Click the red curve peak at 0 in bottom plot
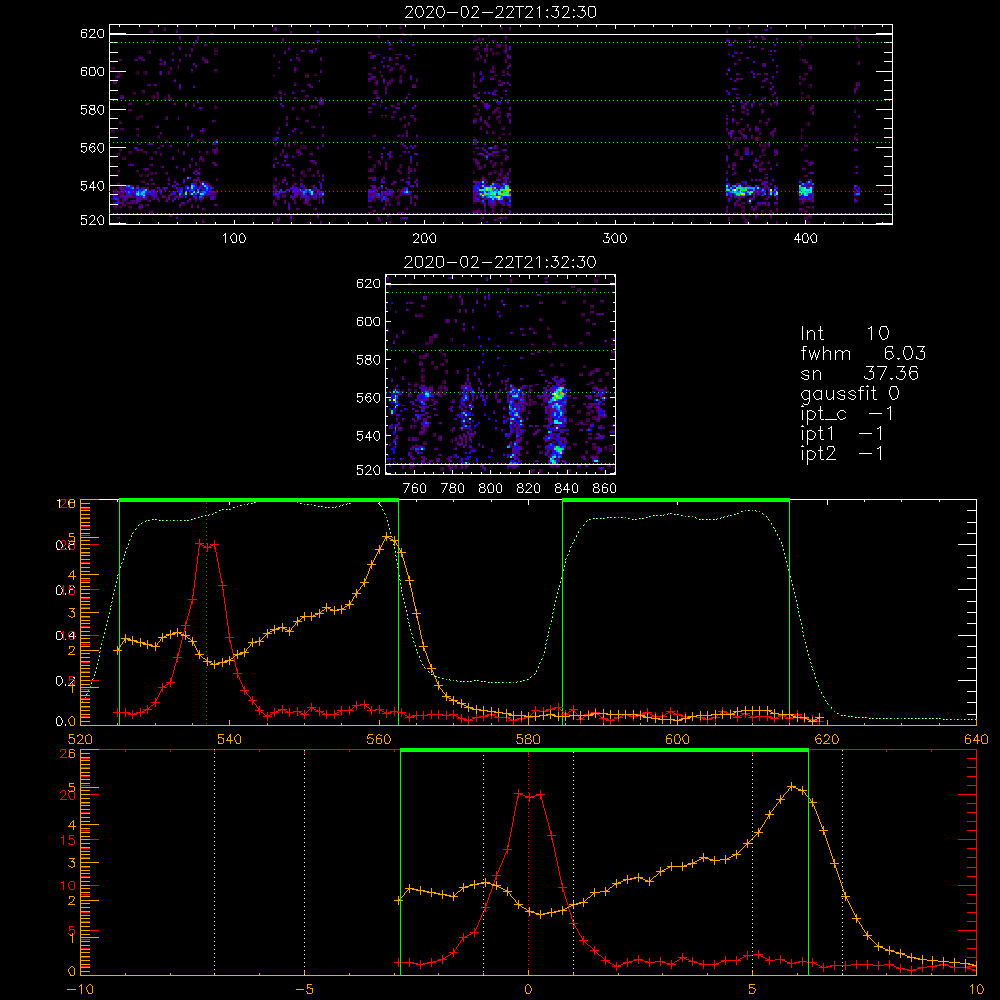 (529, 795)
